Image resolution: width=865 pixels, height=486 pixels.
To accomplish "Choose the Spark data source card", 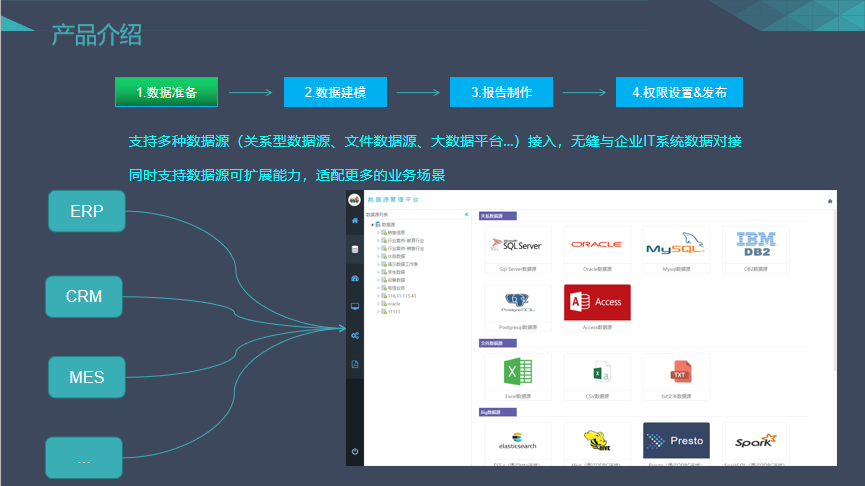I will click(756, 444).
